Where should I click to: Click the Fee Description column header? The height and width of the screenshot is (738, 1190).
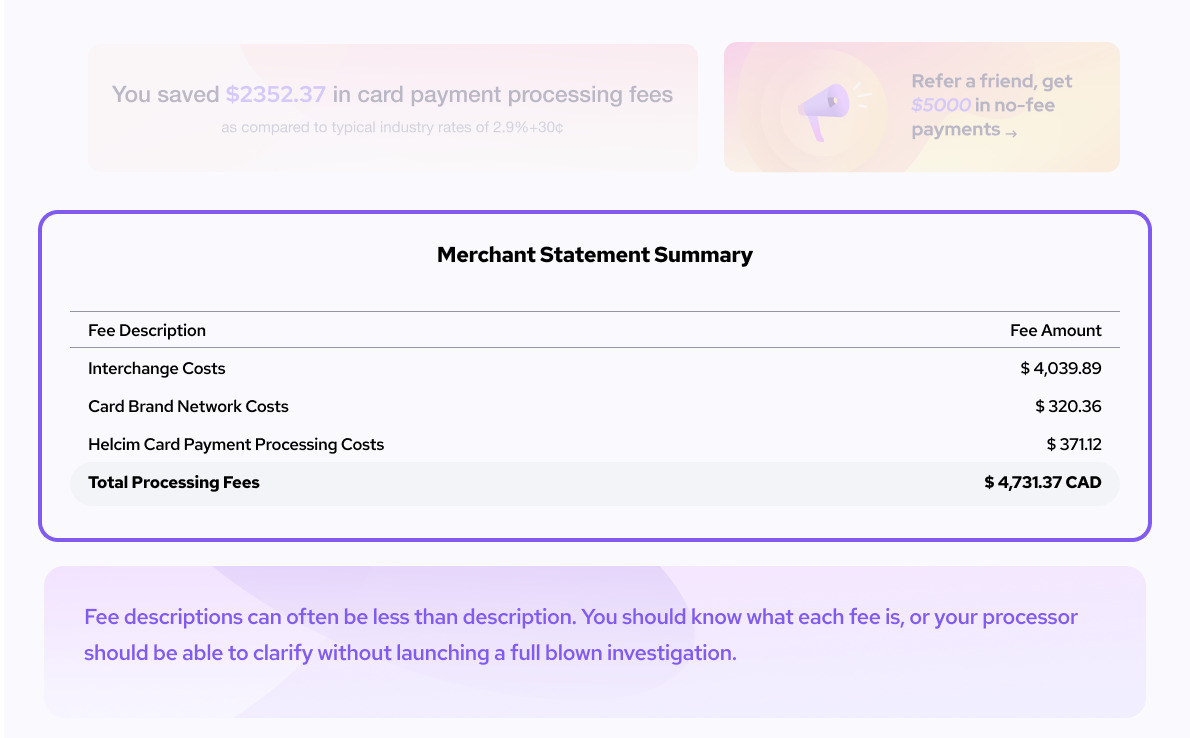[146, 330]
